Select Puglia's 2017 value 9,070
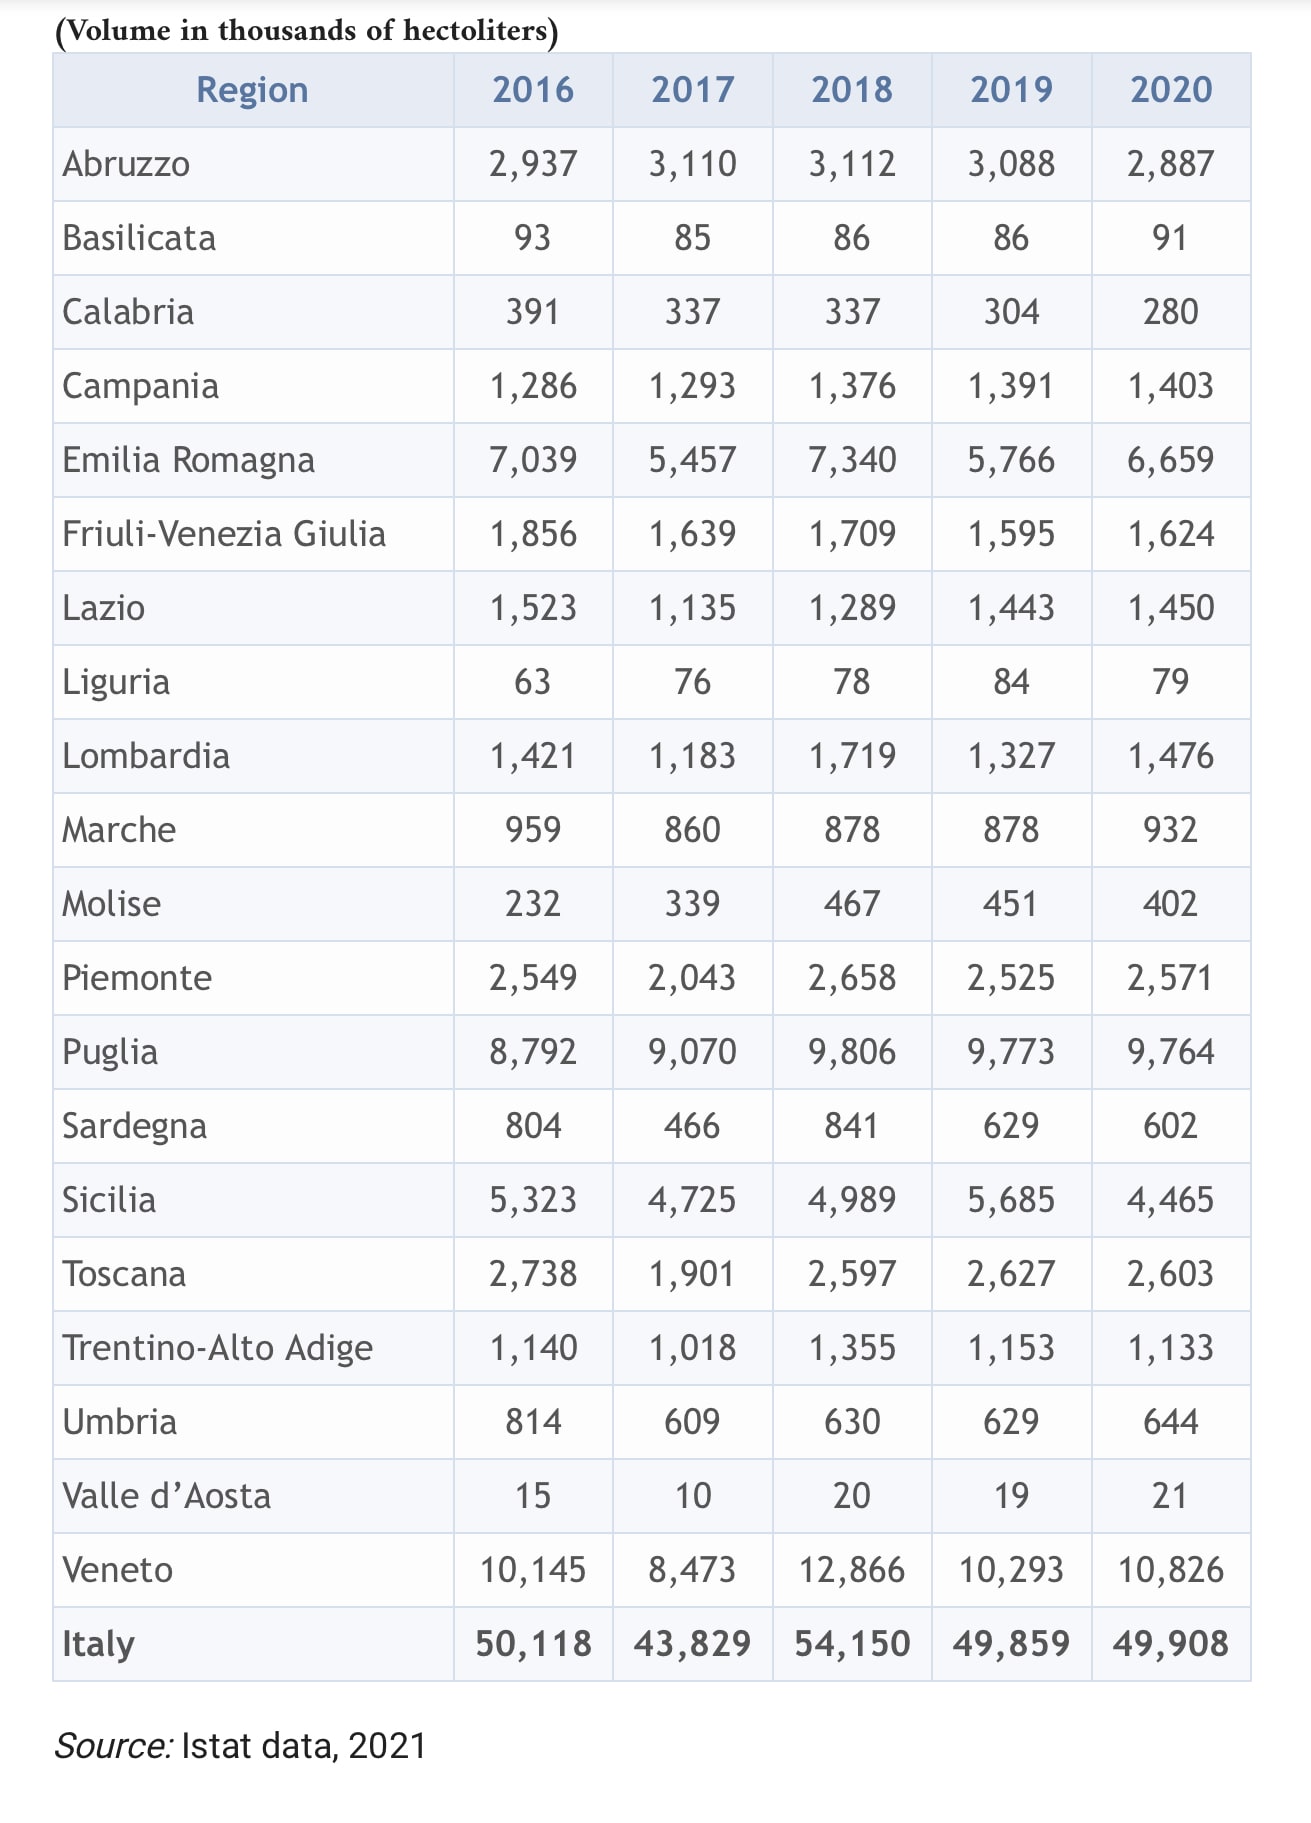The image size is (1311, 1823). tap(692, 1052)
